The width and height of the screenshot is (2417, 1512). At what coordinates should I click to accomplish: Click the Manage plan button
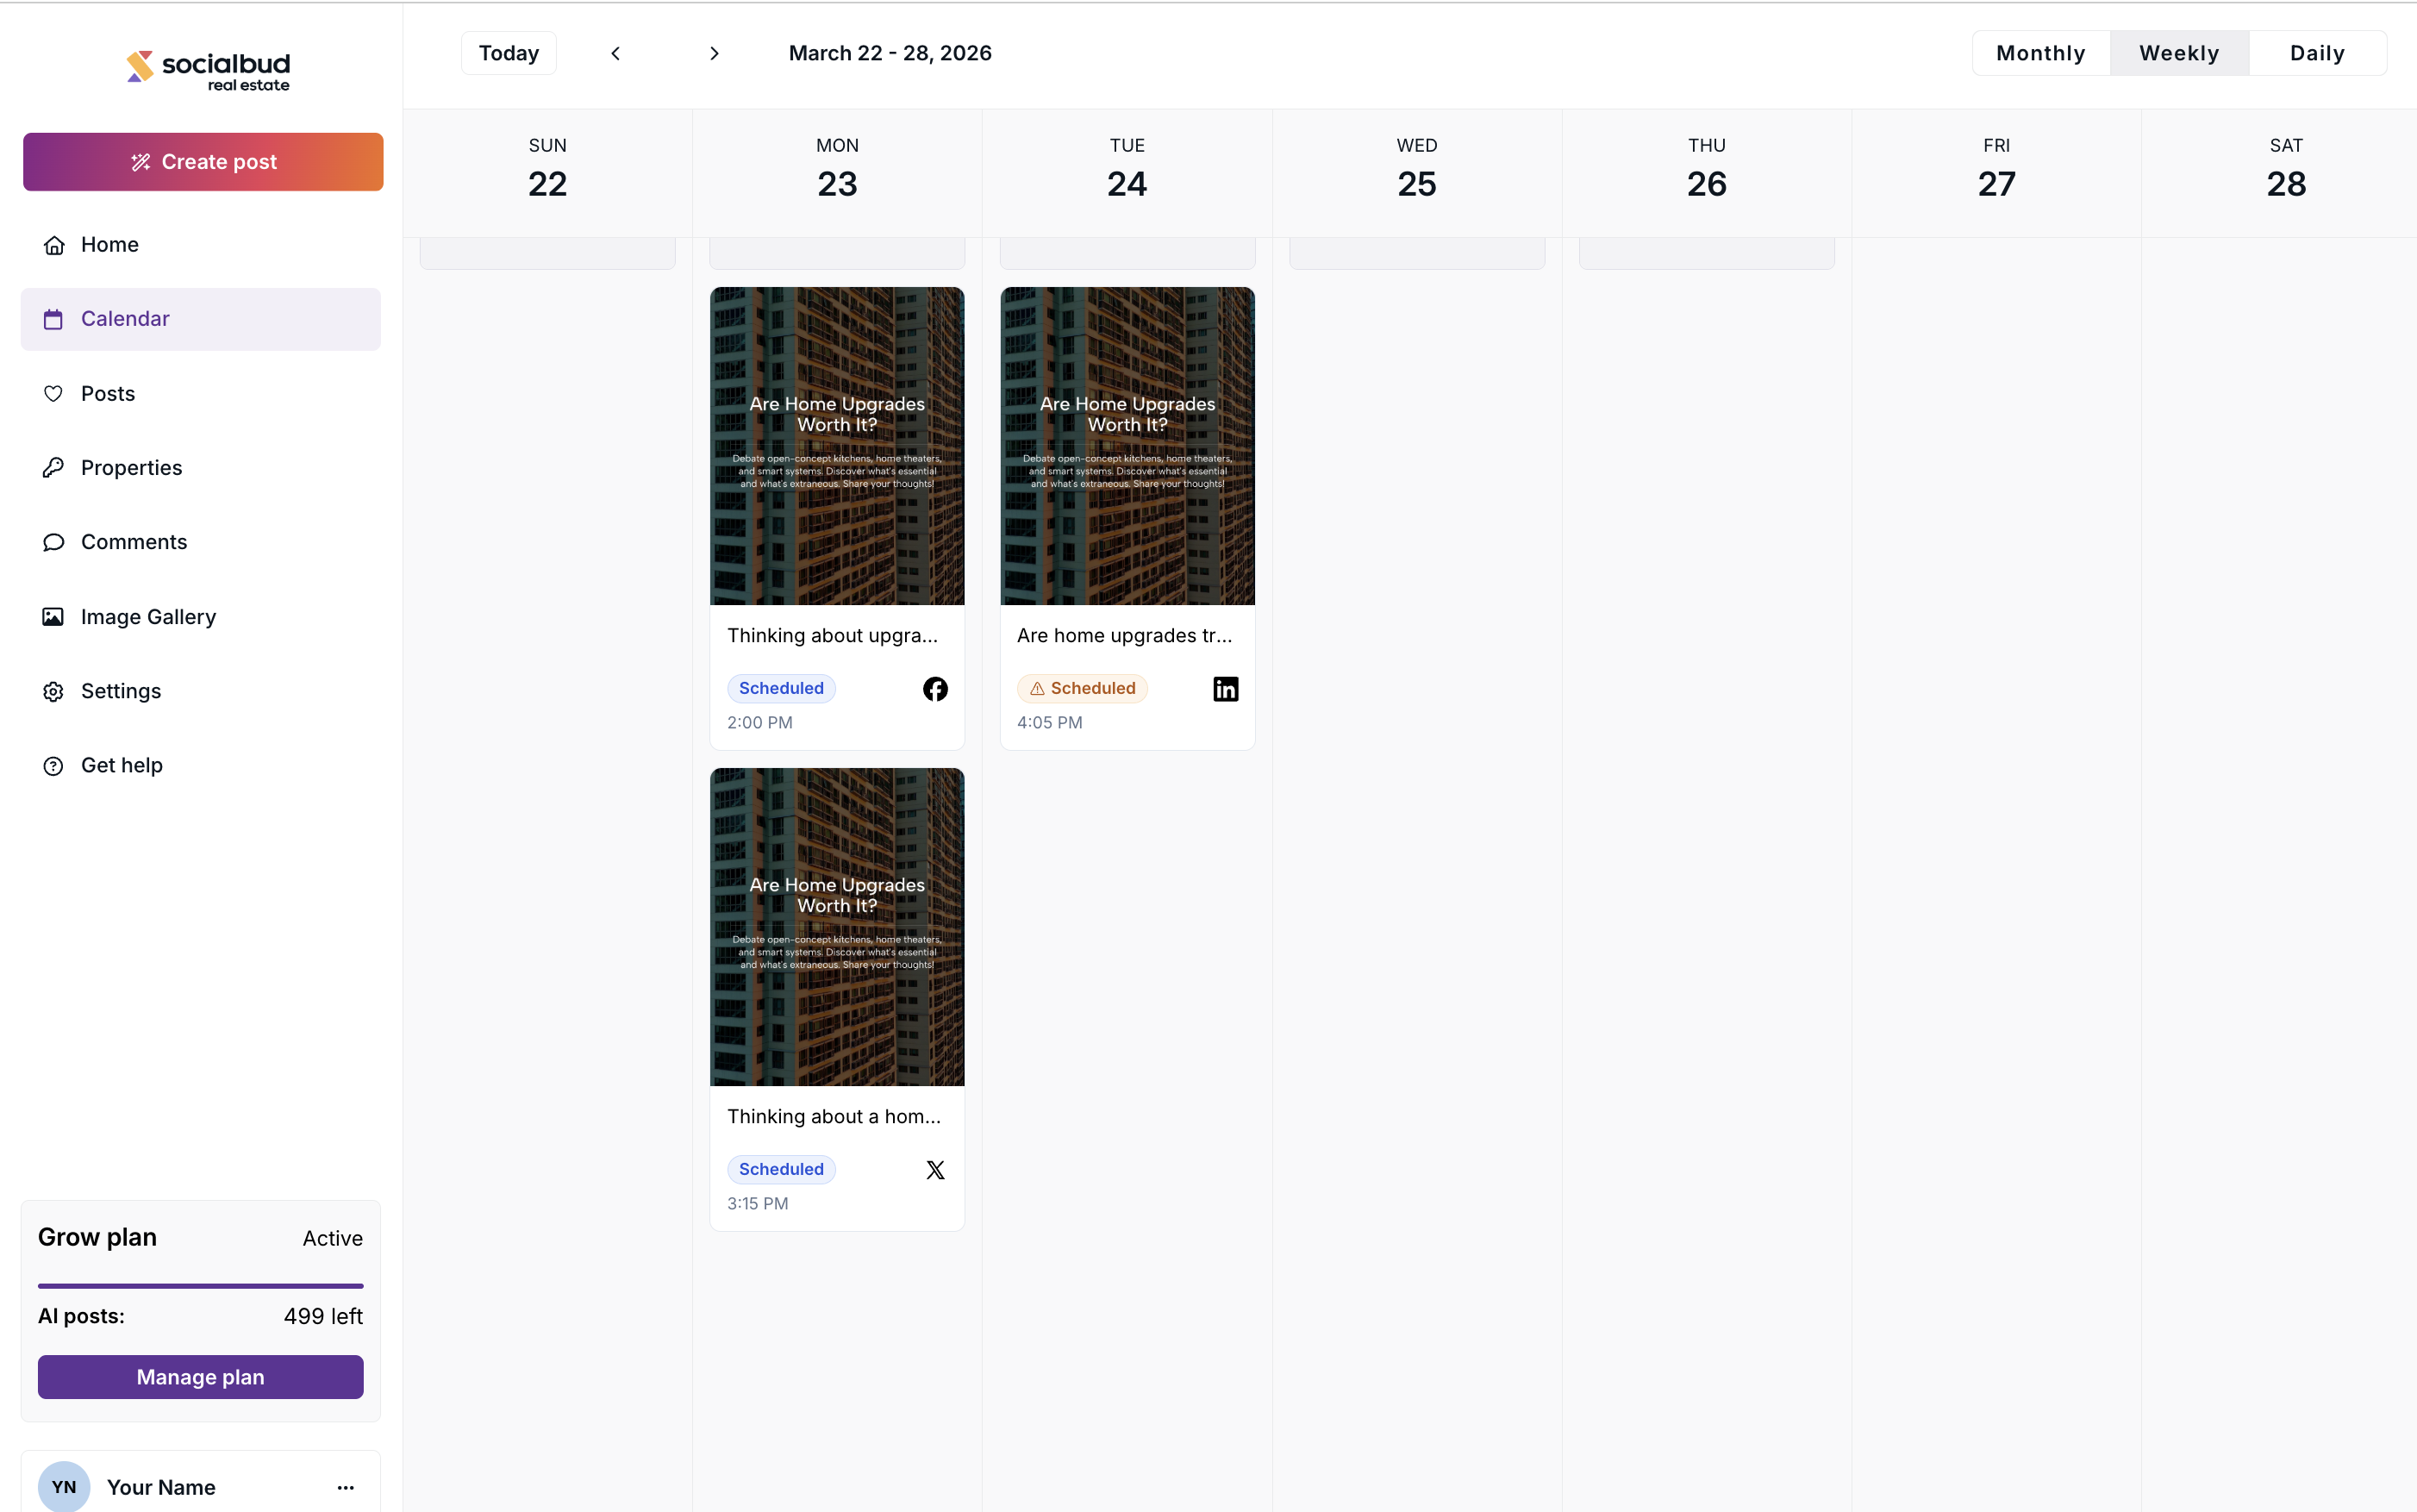tap(200, 1377)
